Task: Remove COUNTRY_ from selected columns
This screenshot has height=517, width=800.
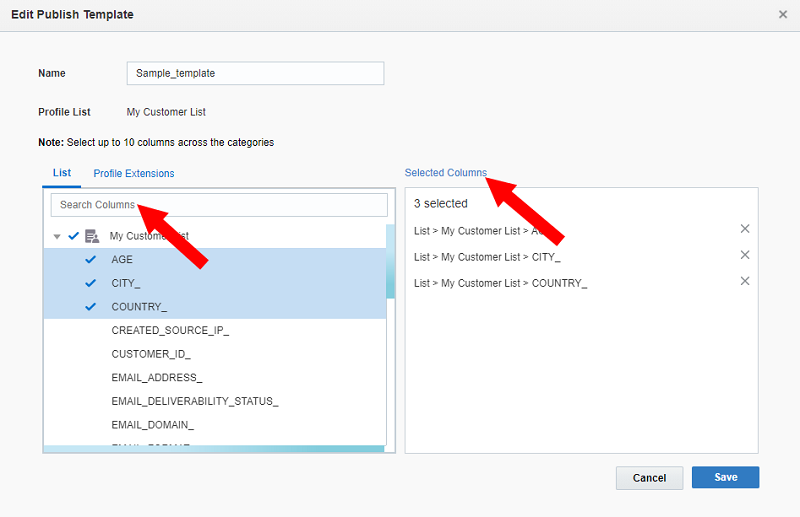Action: [744, 281]
